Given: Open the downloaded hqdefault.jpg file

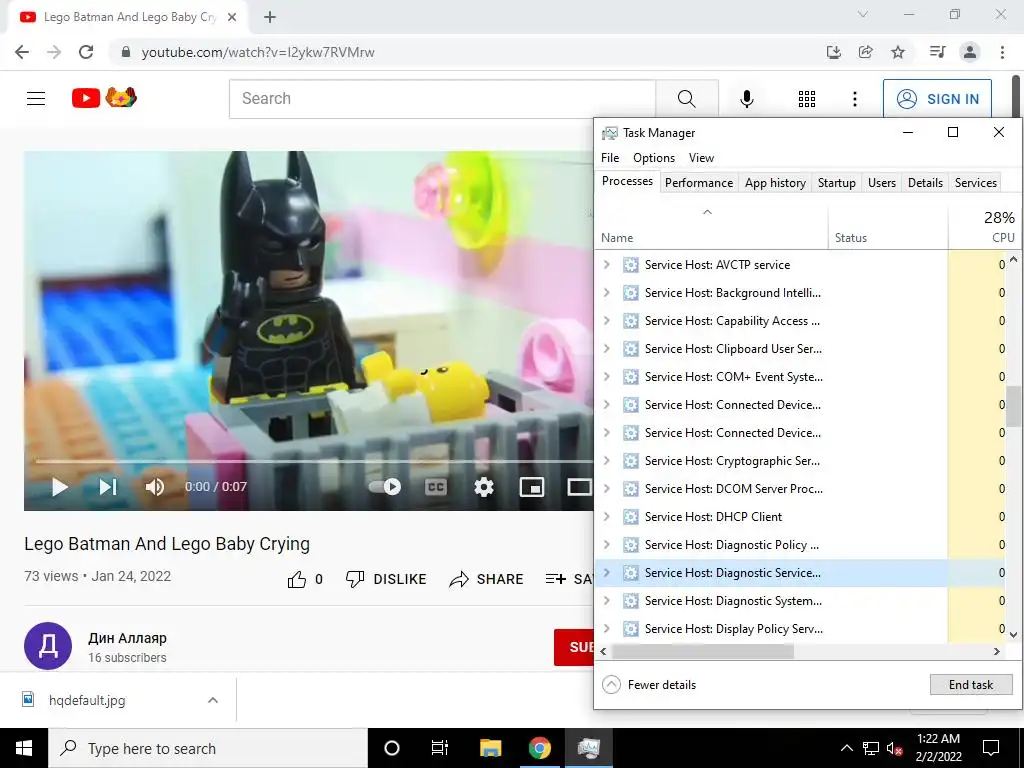Looking at the screenshot, I should click(87, 700).
